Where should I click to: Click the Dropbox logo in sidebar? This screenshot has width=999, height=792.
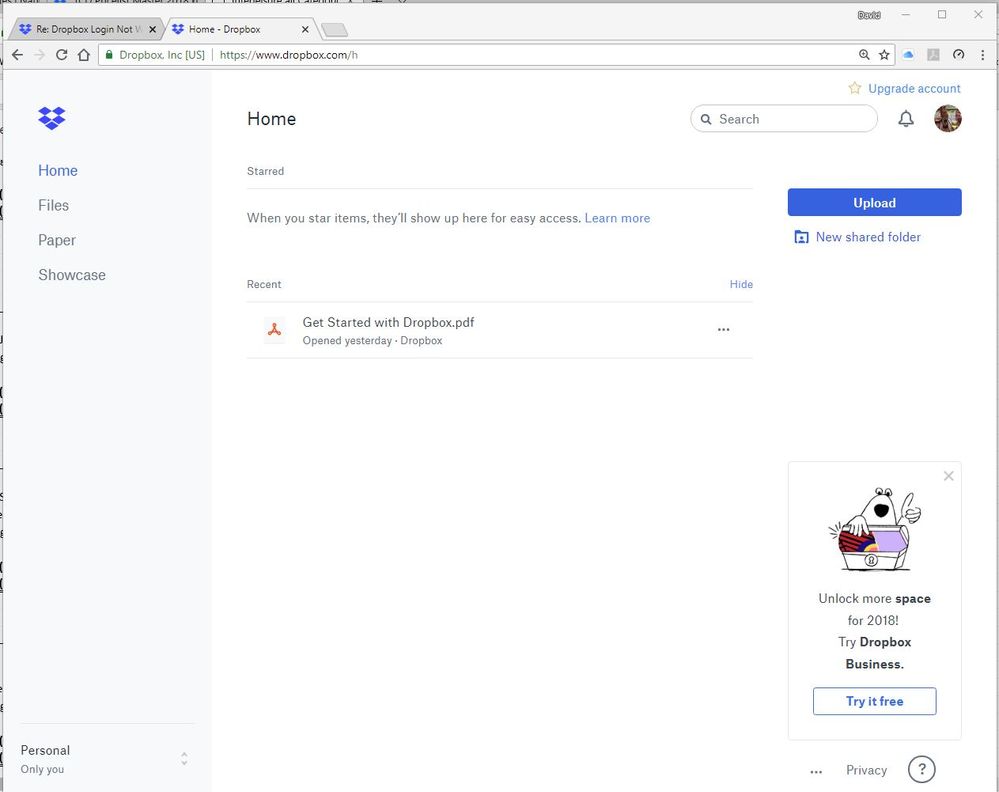(x=51, y=118)
